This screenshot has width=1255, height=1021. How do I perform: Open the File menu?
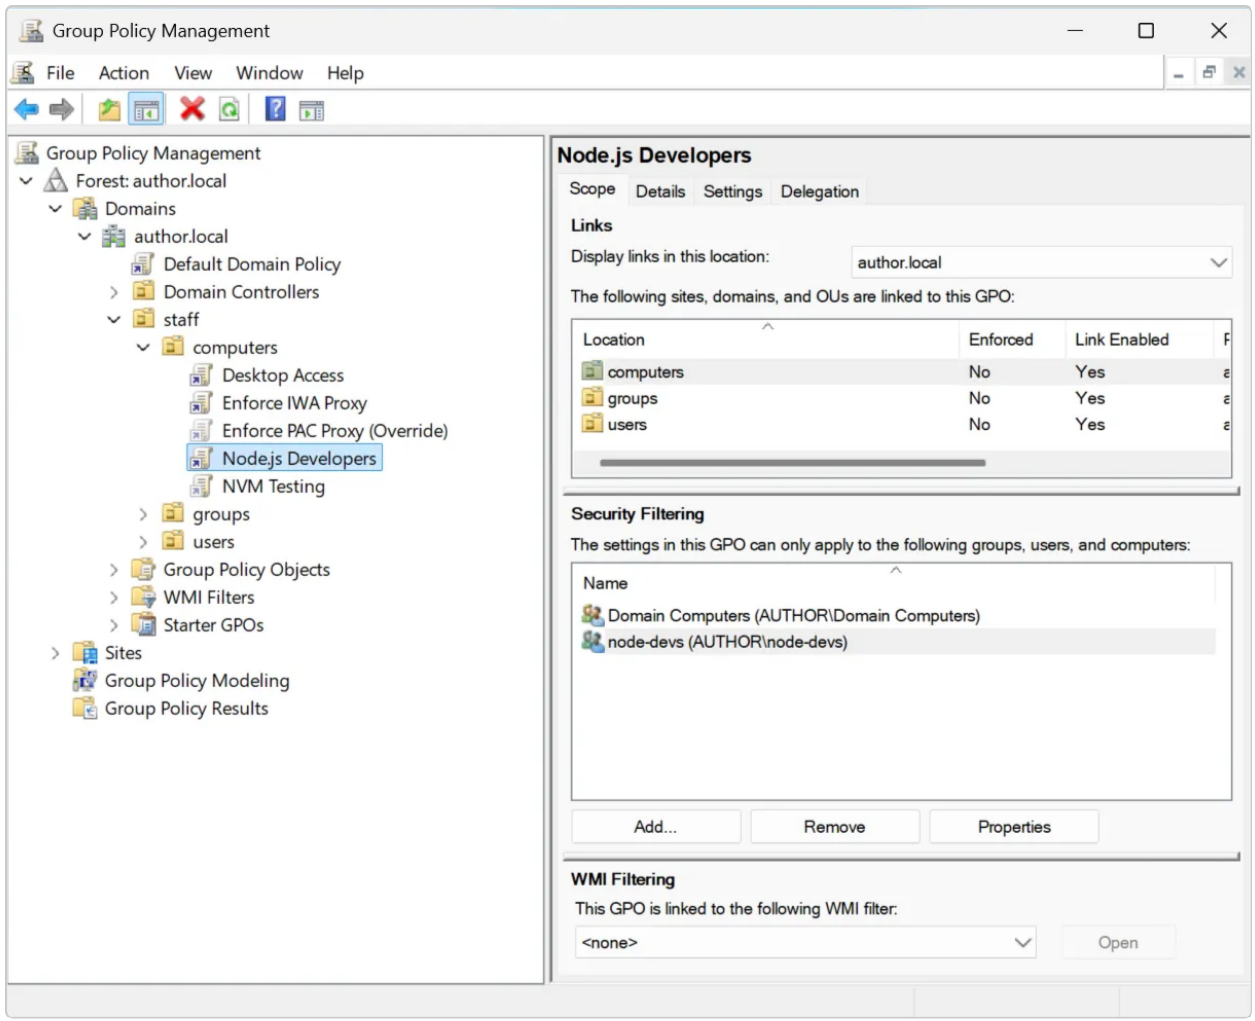(60, 73)
